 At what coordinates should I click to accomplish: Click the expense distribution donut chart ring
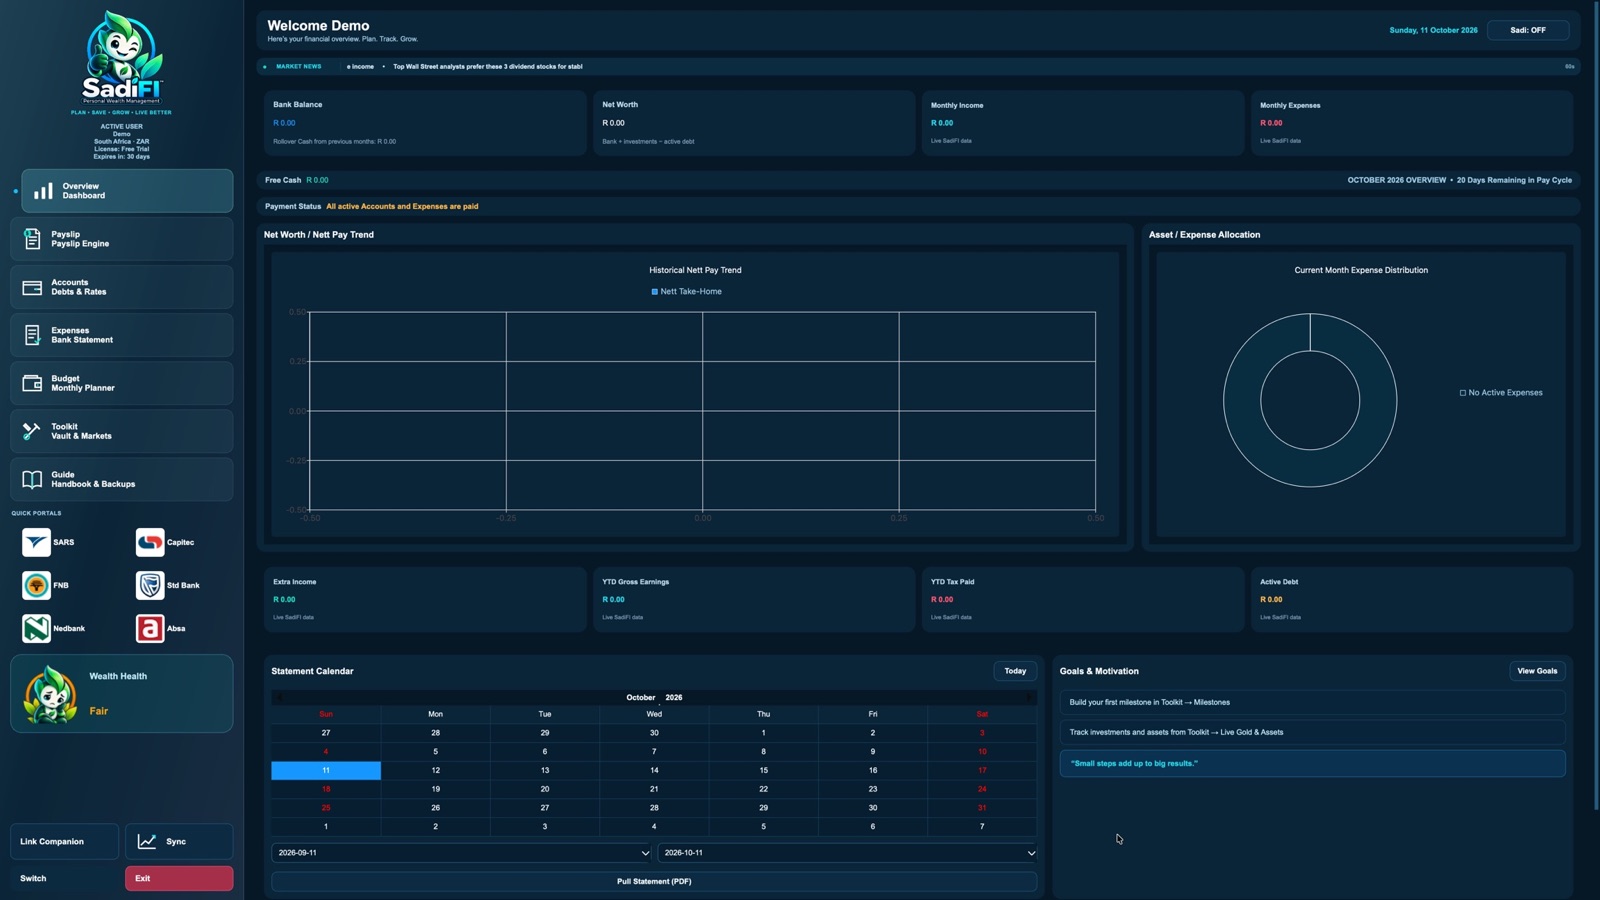pyautogui.click(x=1241, y=401)
